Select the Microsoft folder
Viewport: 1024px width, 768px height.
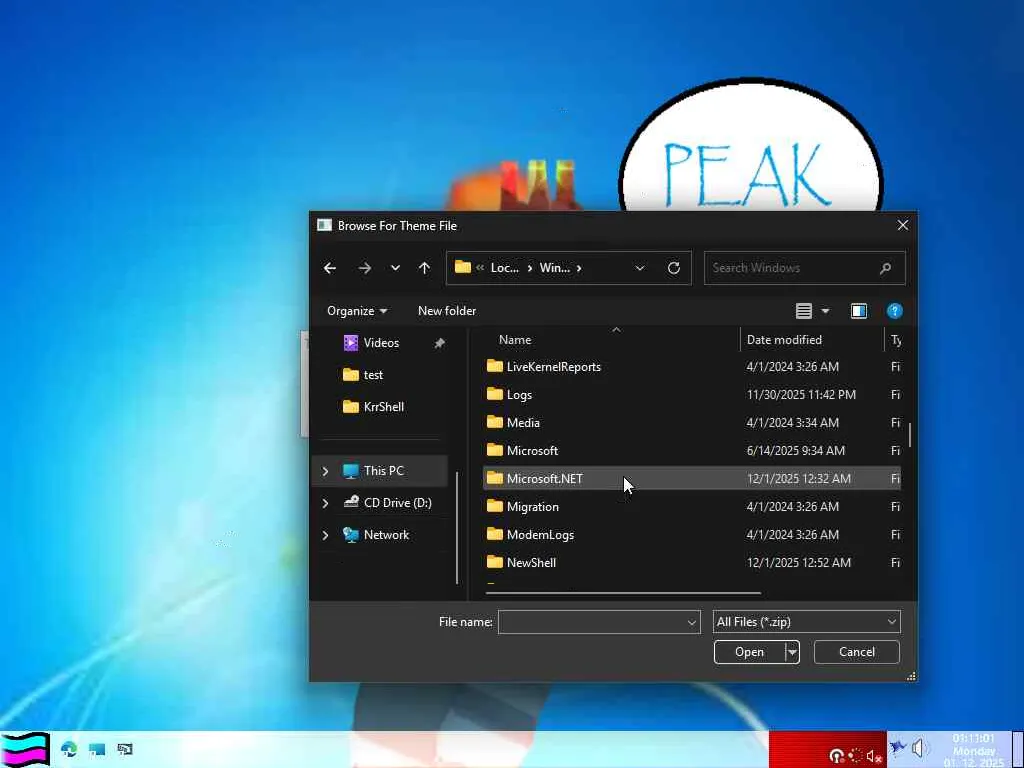pyautogui.click(x=532, y=451)
